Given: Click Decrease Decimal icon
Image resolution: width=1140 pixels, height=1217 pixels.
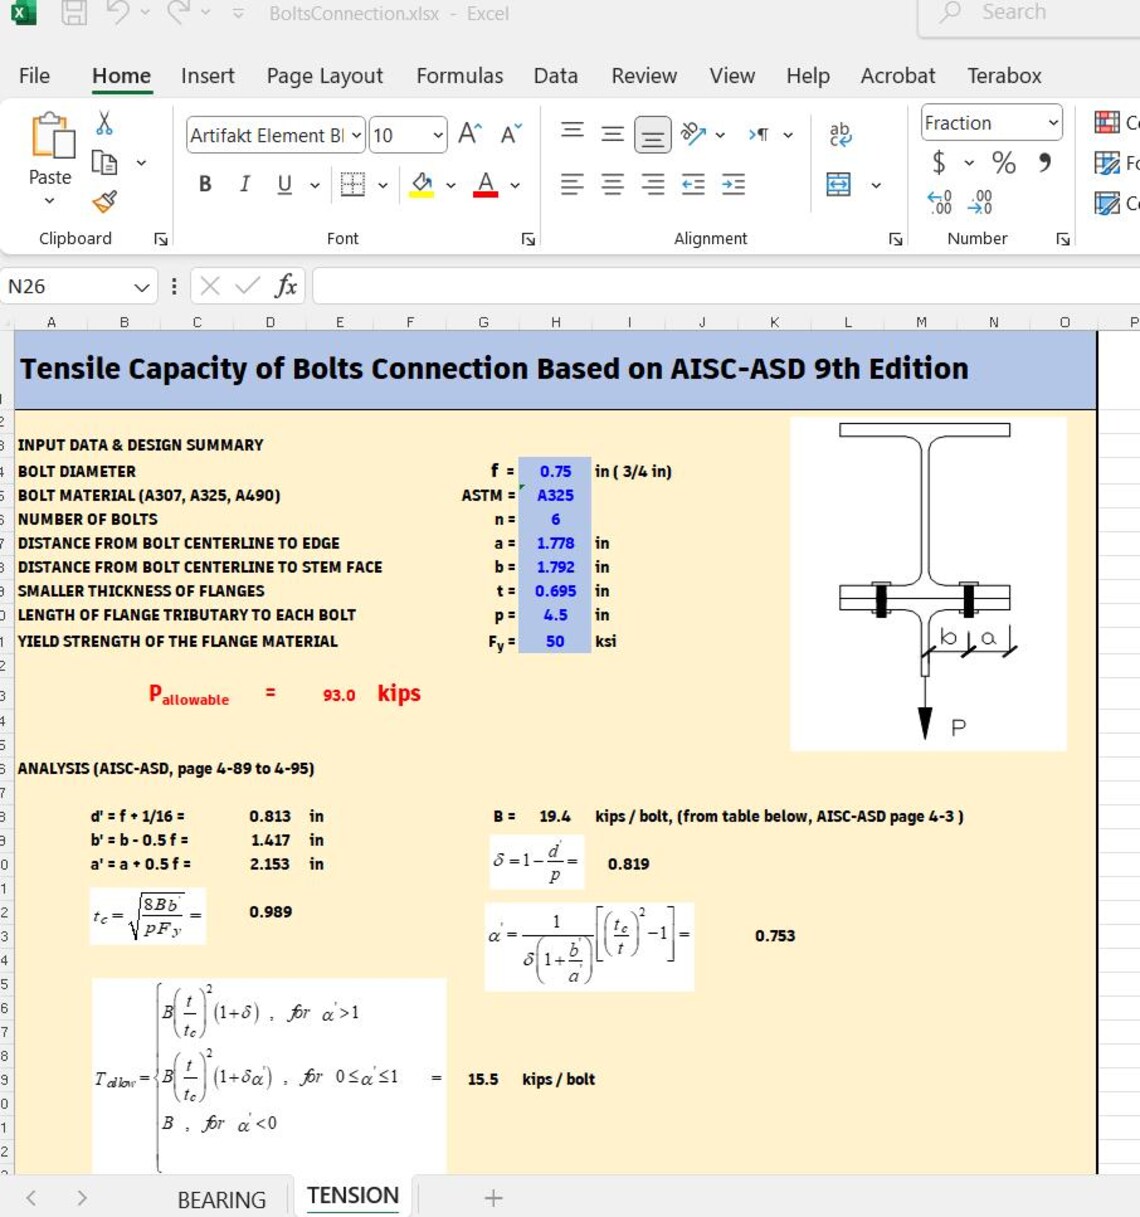Looking at the screenshot, I should coord(980,203).
